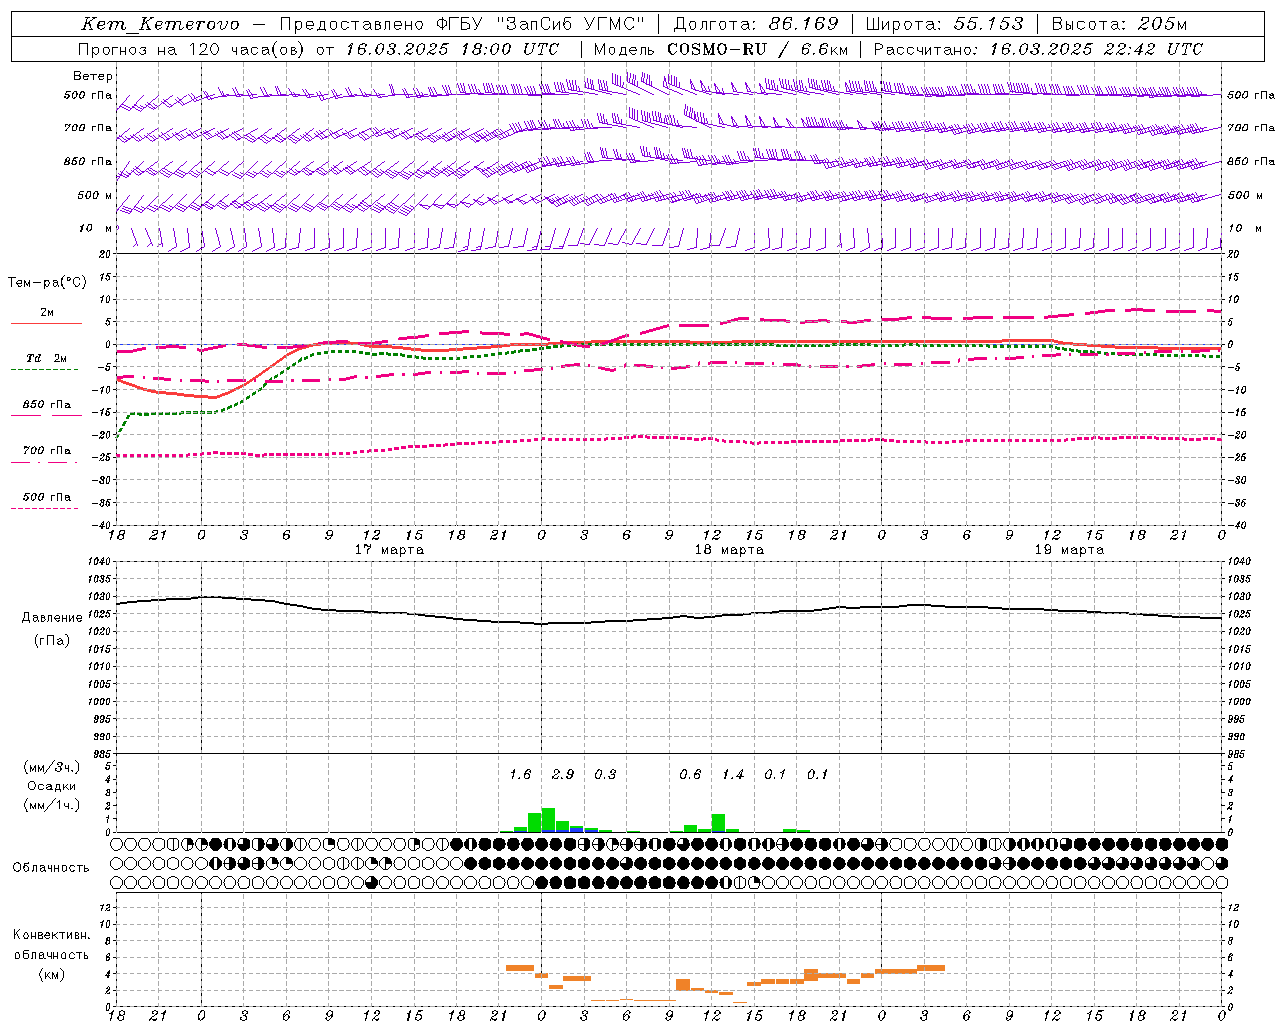This screenshot has height=1024, width=1280.
Task: Click the dash-dot legend line under 700 гПа
Action: 44,462
